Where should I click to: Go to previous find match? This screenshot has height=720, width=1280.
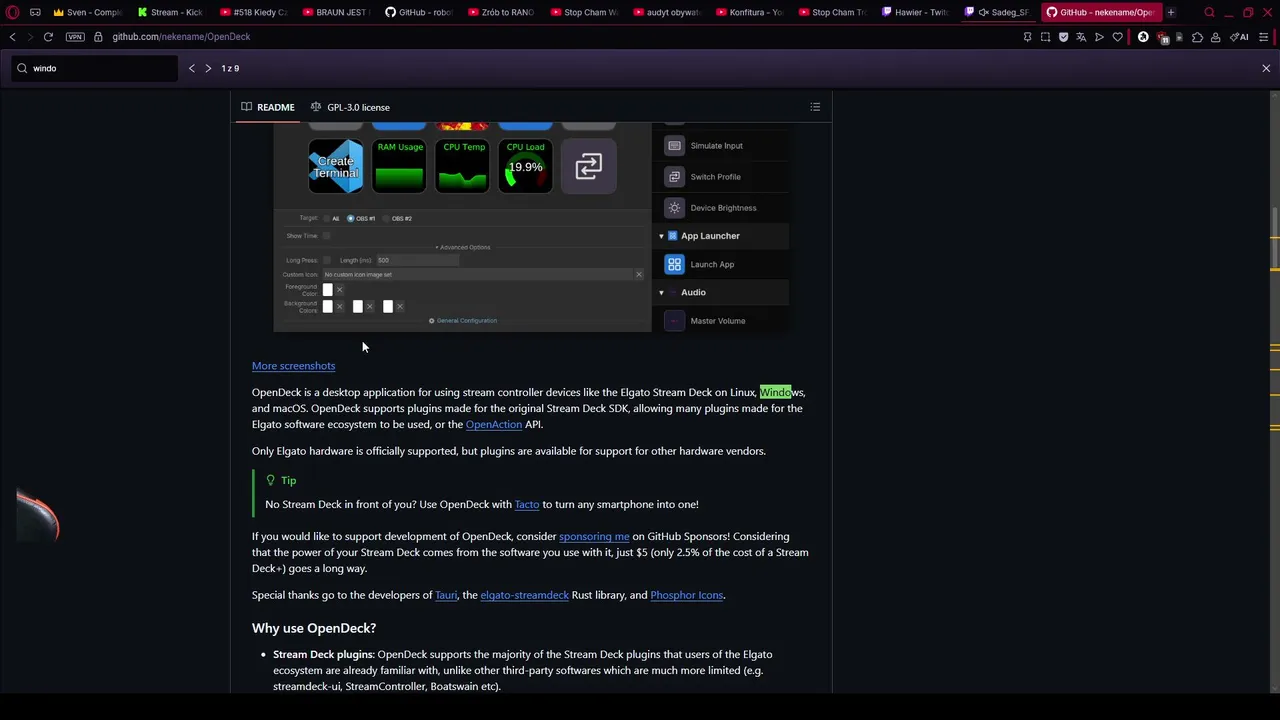[x=192, y=68]
